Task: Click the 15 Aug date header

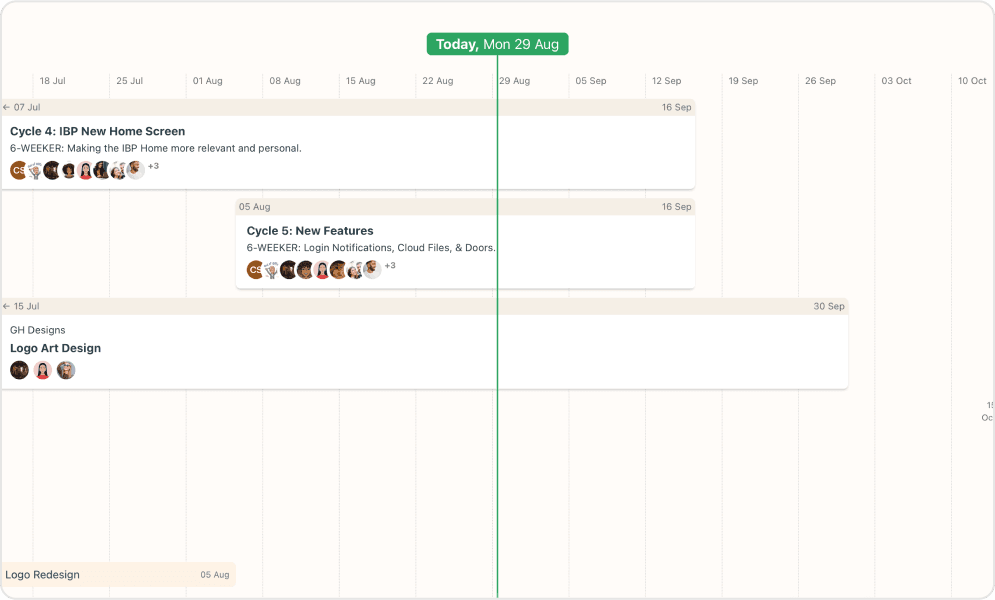Action: [360, 81]
